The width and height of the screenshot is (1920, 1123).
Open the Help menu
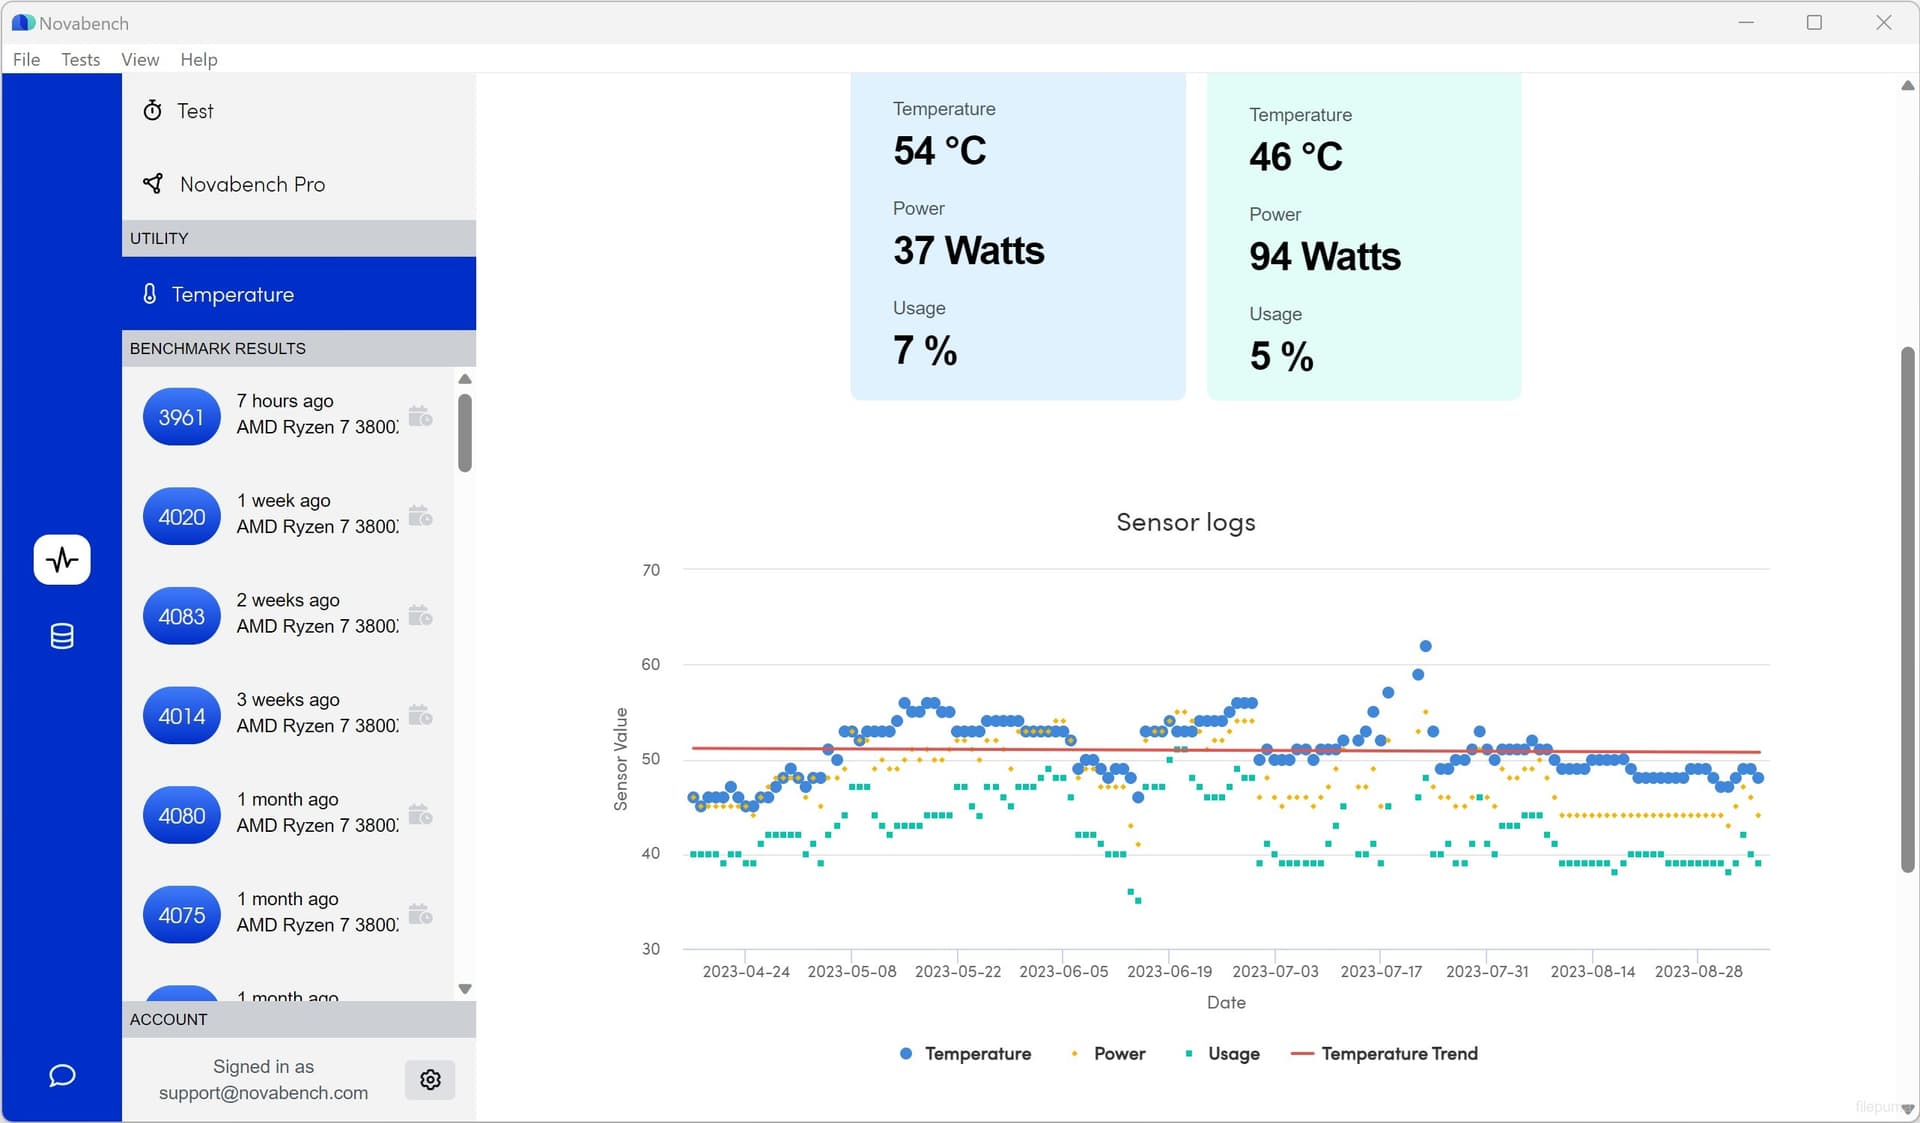point(198,60)
